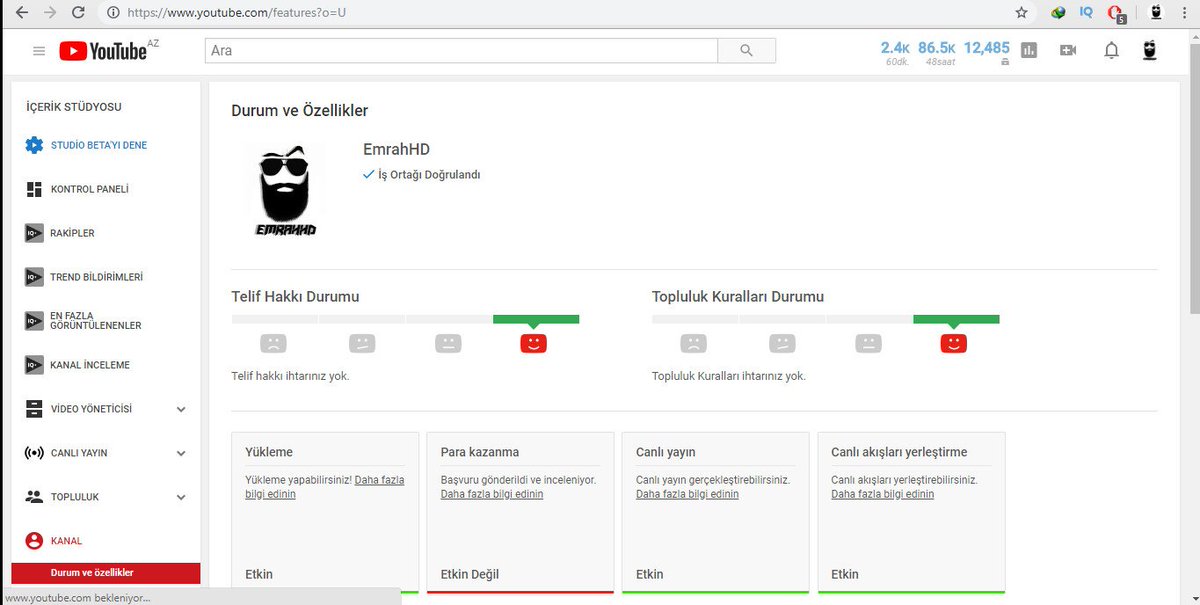
Task: Select Kanal İnceleme in sidebar
Action: [x=90, y=365]
